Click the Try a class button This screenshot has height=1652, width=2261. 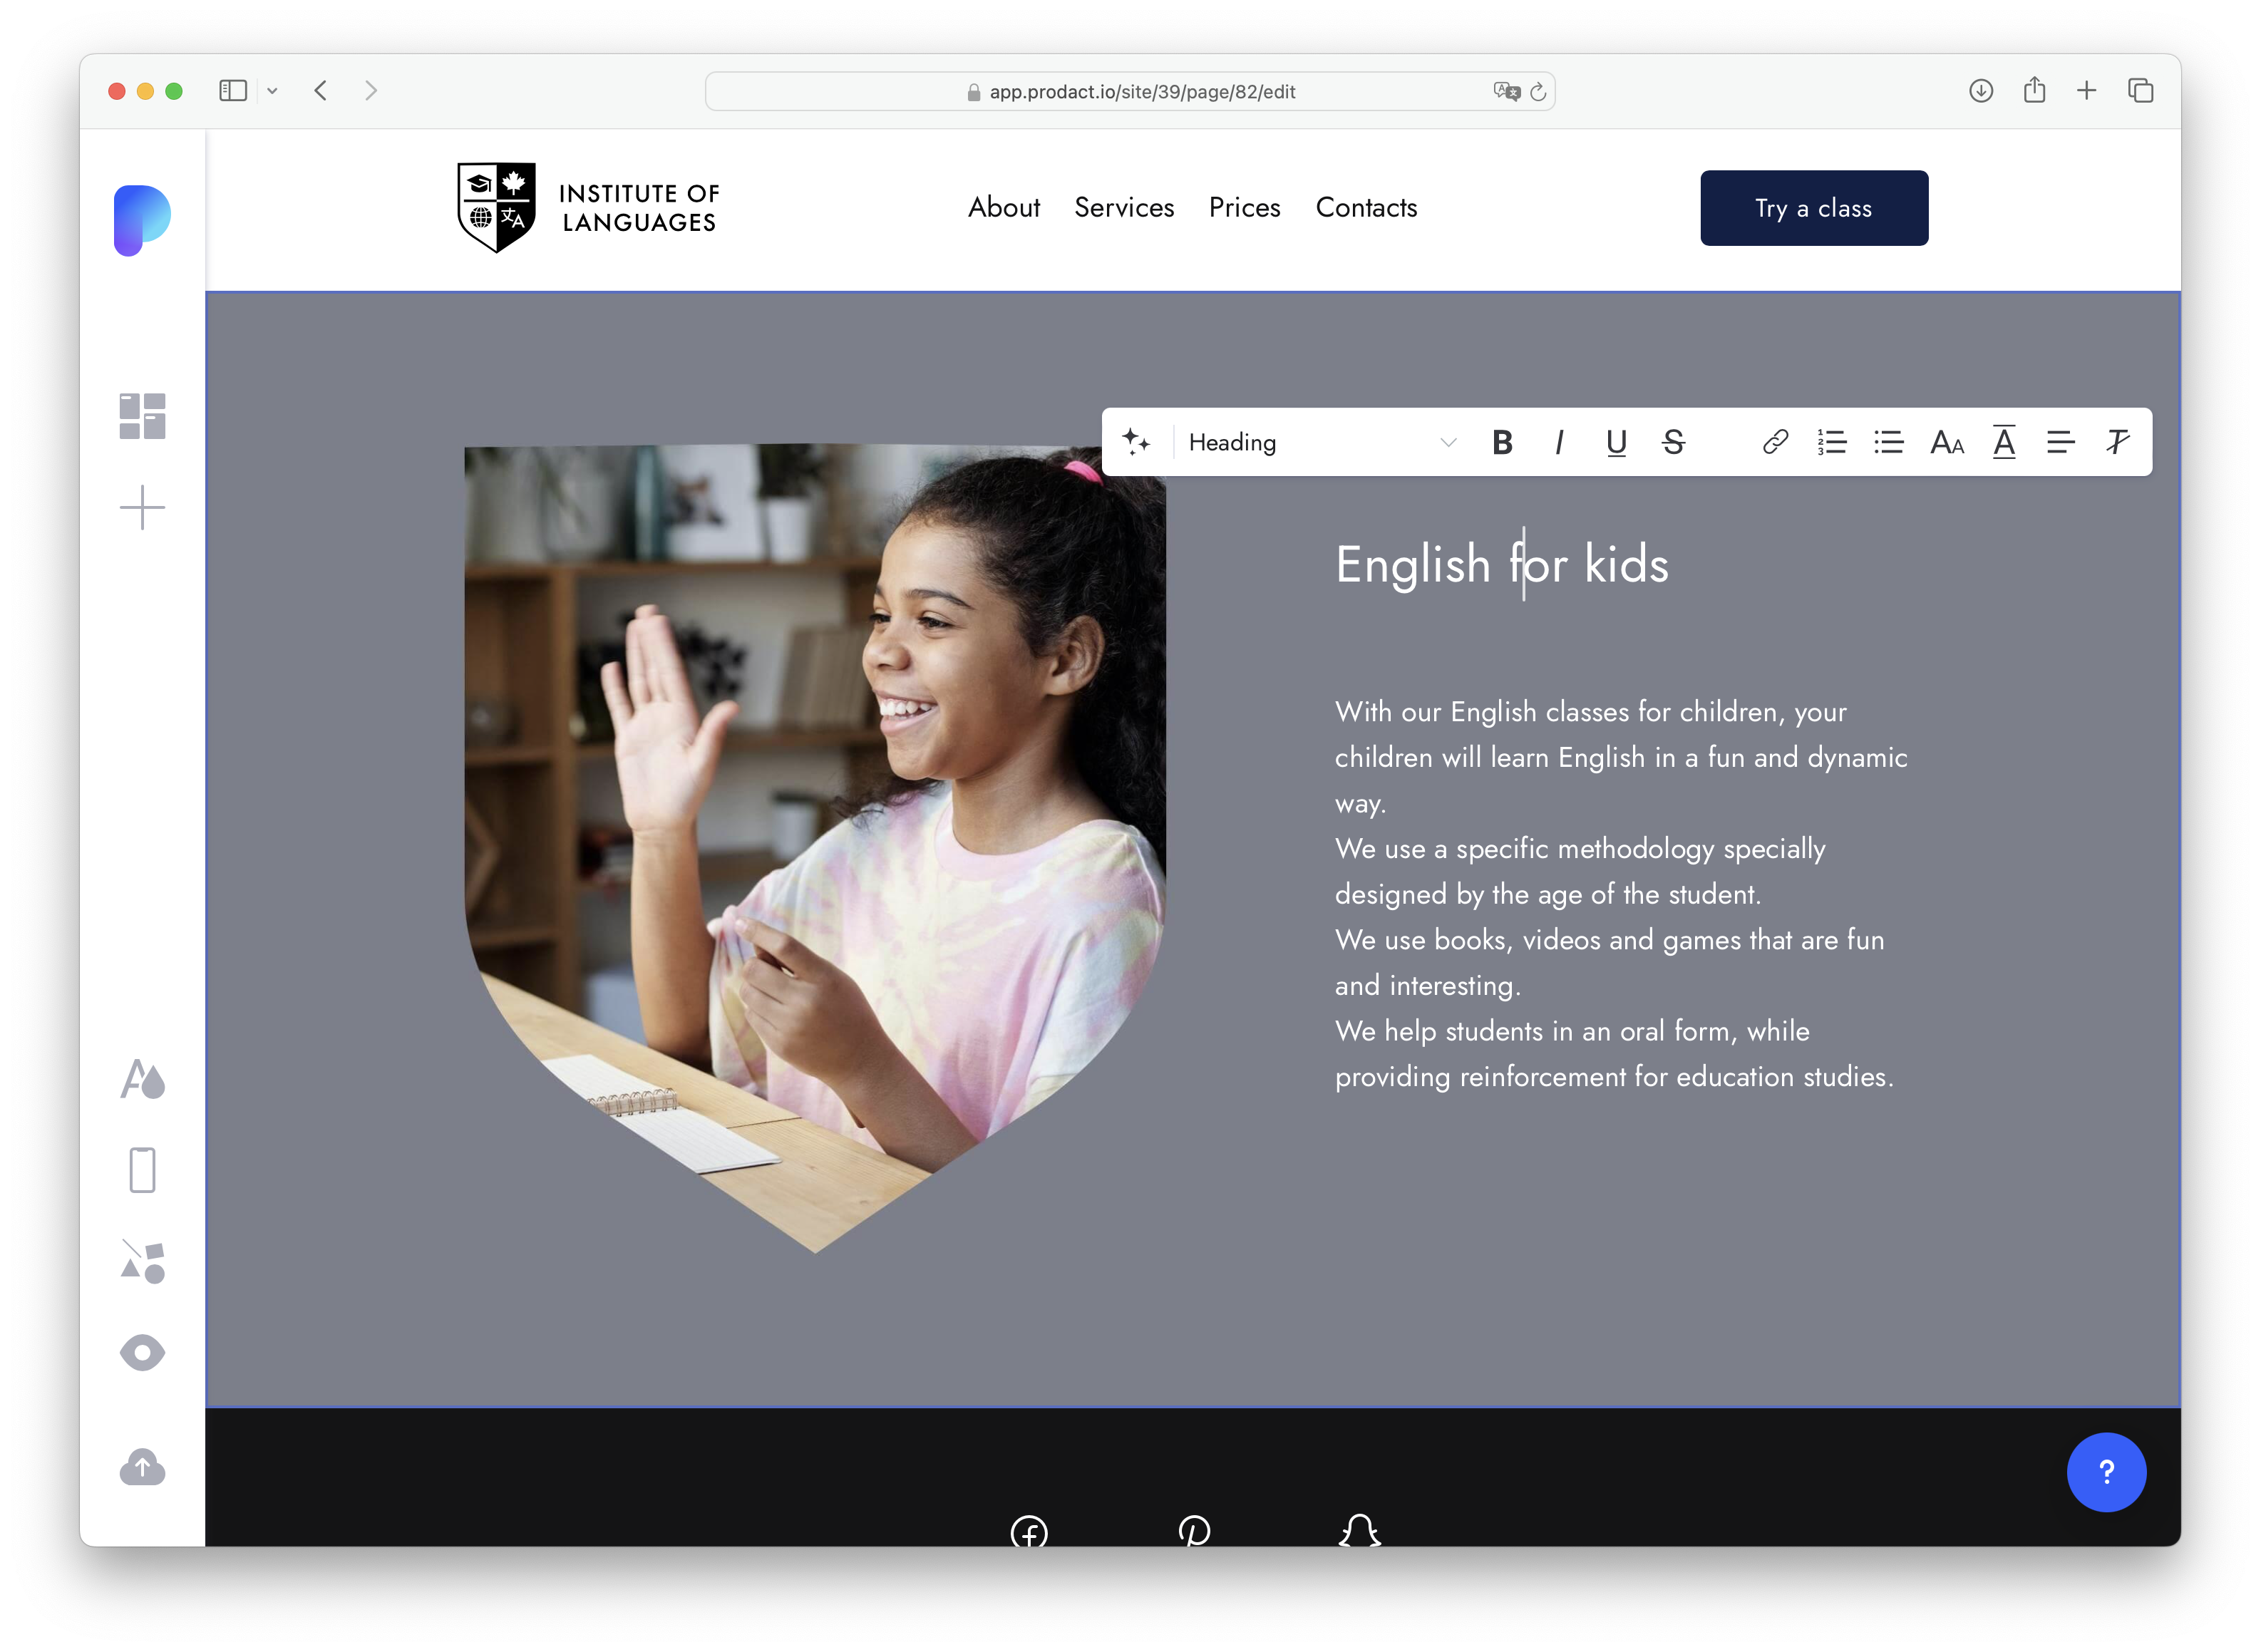[x=1813, y=208]
